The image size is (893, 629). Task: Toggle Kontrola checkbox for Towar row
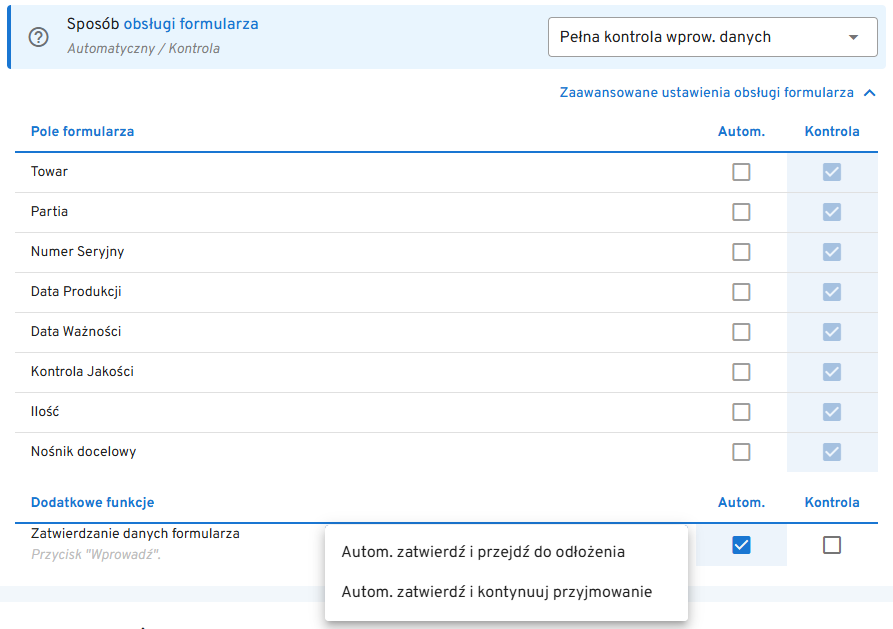point(832,172)
